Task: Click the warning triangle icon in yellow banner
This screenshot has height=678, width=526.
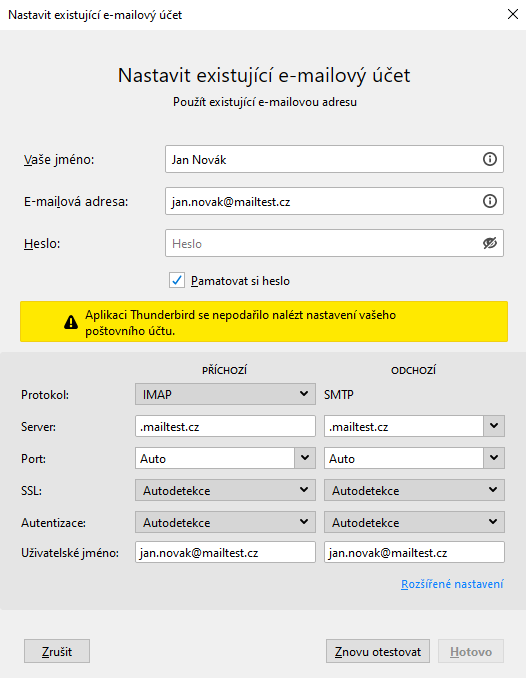Action: (x=71, y=322)
